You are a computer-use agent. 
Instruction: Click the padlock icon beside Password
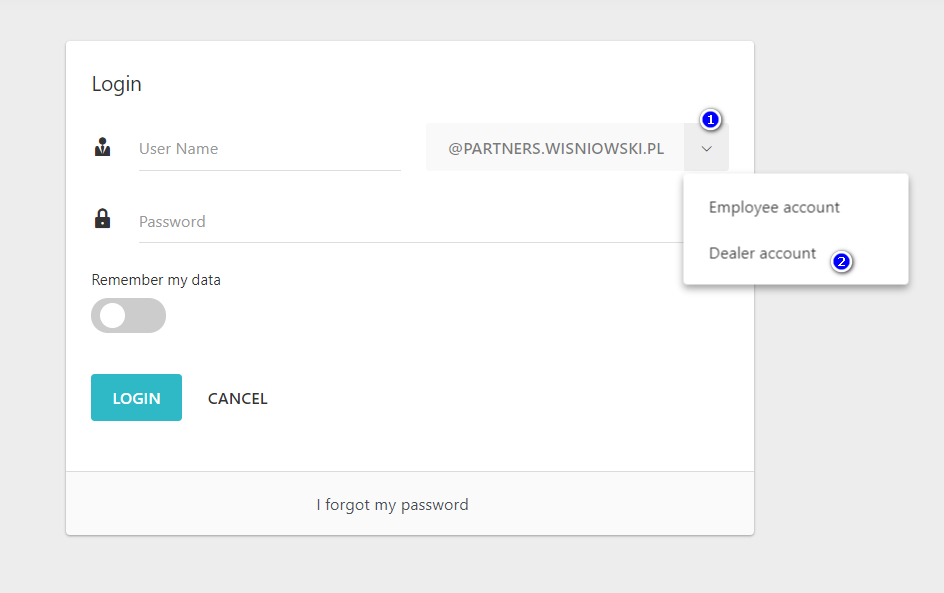[102, 219]
